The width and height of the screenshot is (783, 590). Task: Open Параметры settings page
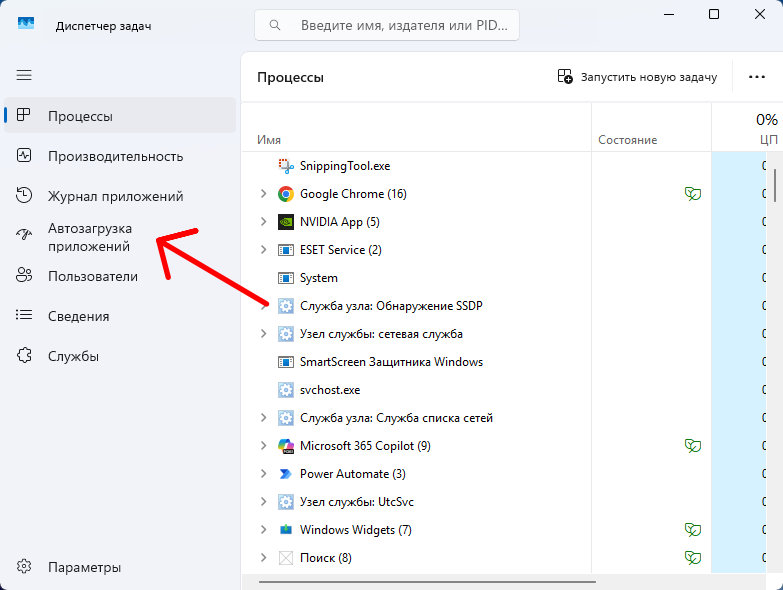pyautogui.click(x=120, y=567)
